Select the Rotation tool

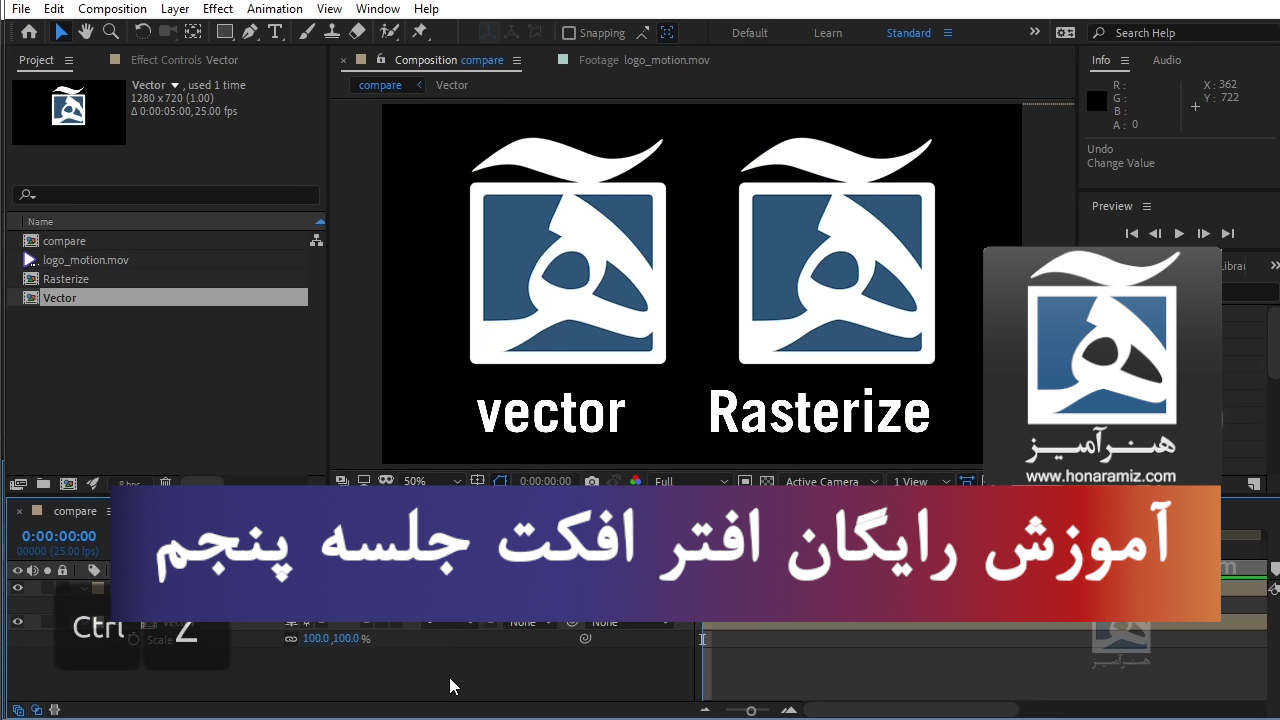click(143, 32)
